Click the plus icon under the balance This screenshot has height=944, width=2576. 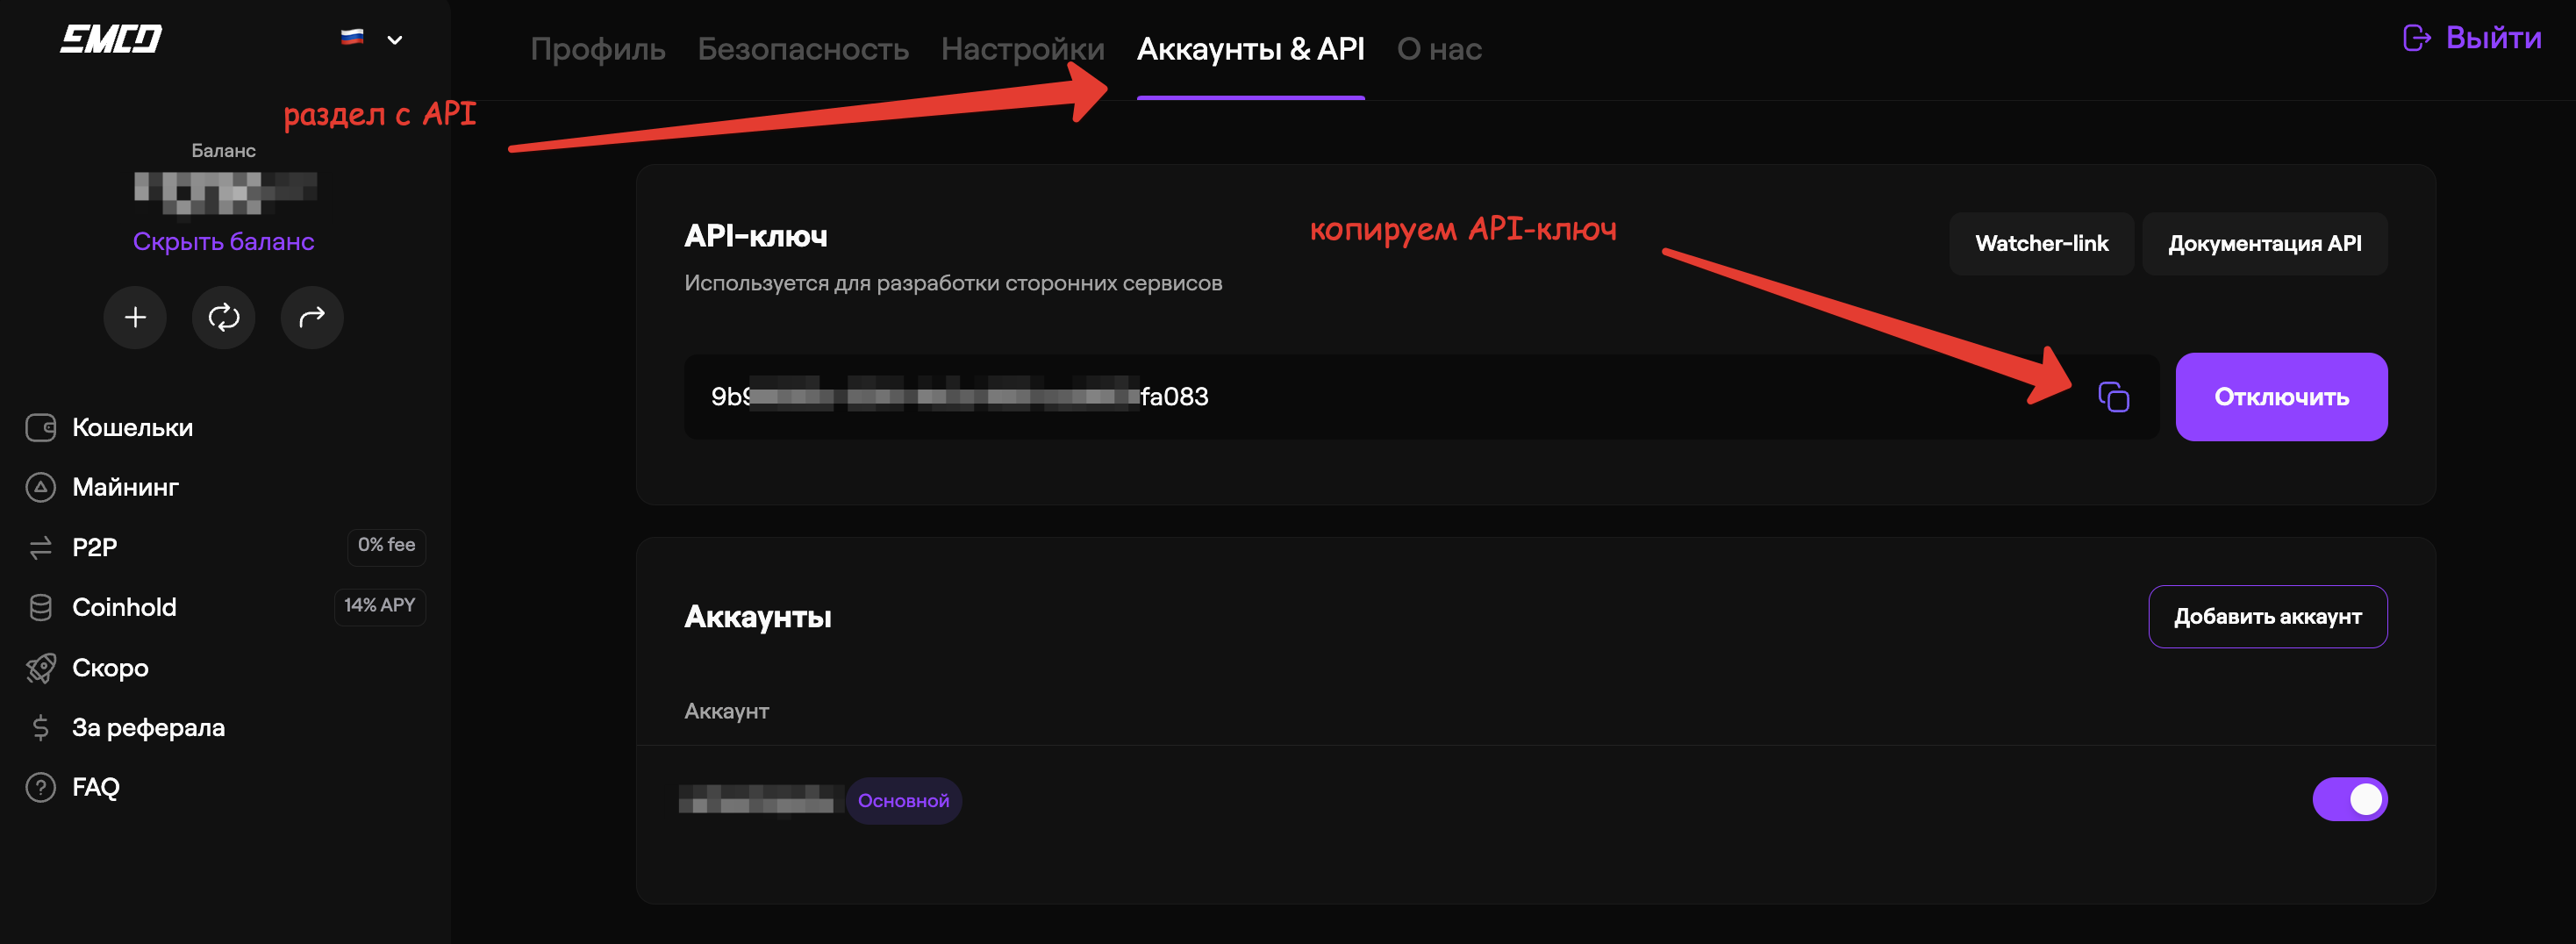[x=135, y=318]
